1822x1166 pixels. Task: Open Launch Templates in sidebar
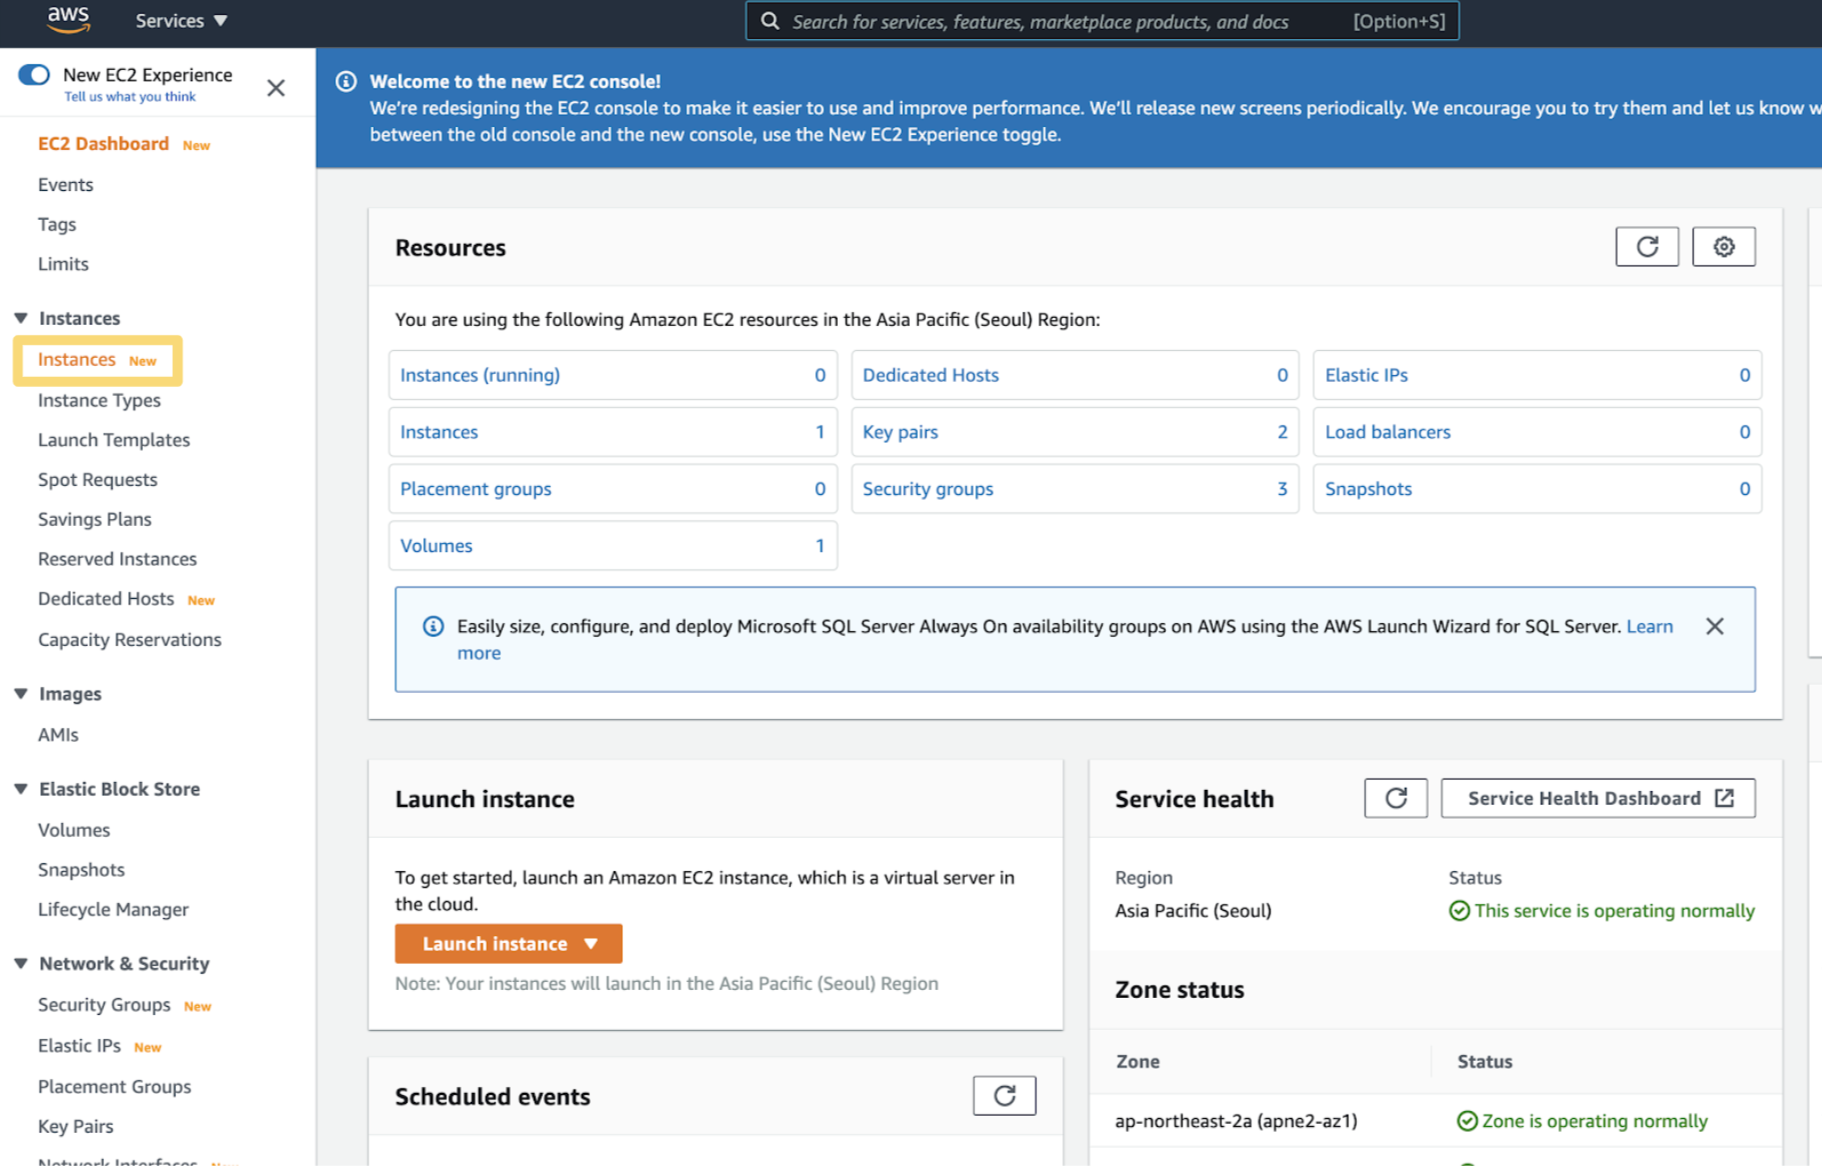pos(114,440)
